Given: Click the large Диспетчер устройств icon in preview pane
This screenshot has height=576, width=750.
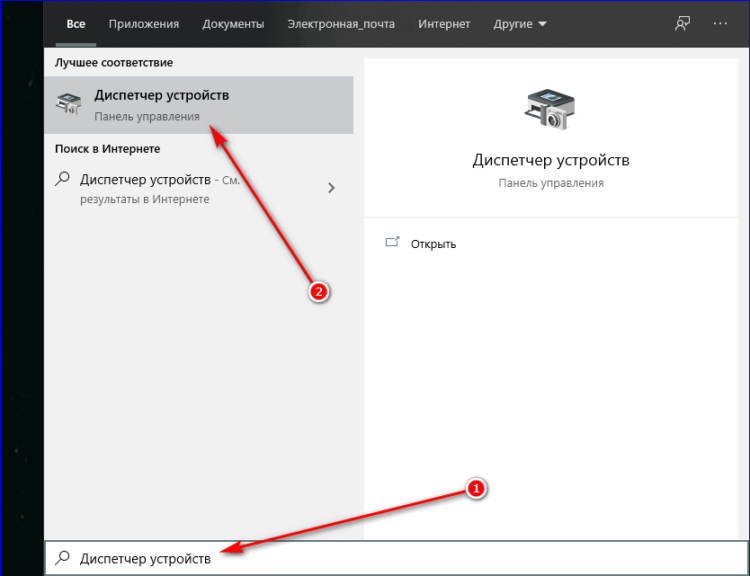Looking at the screenshot, I should tap(549, 108).
